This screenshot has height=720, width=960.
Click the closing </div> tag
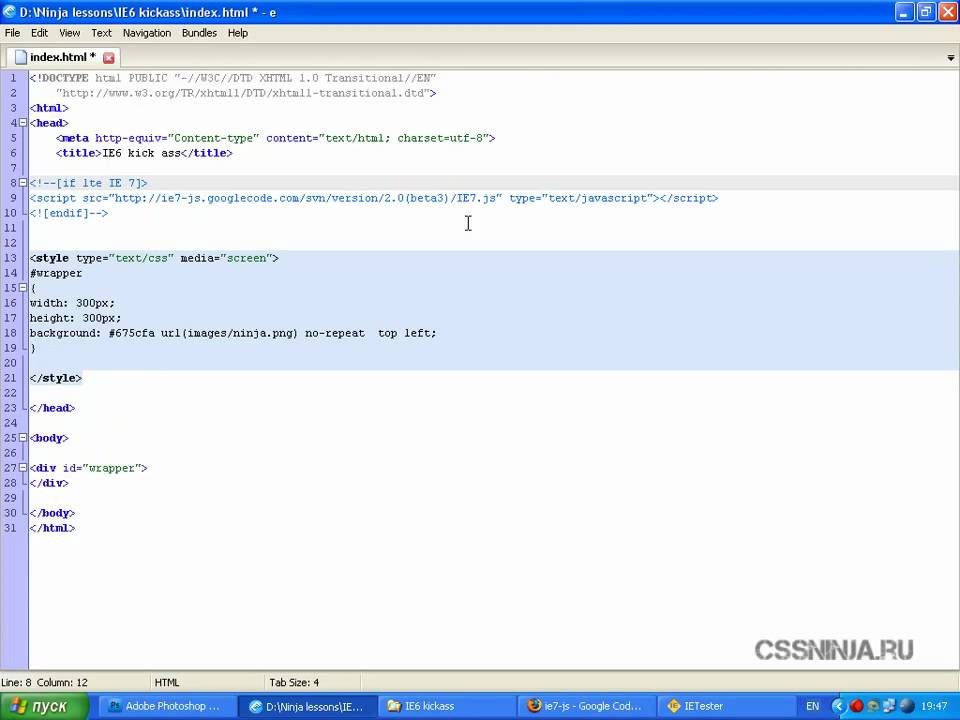pos(49,483)
